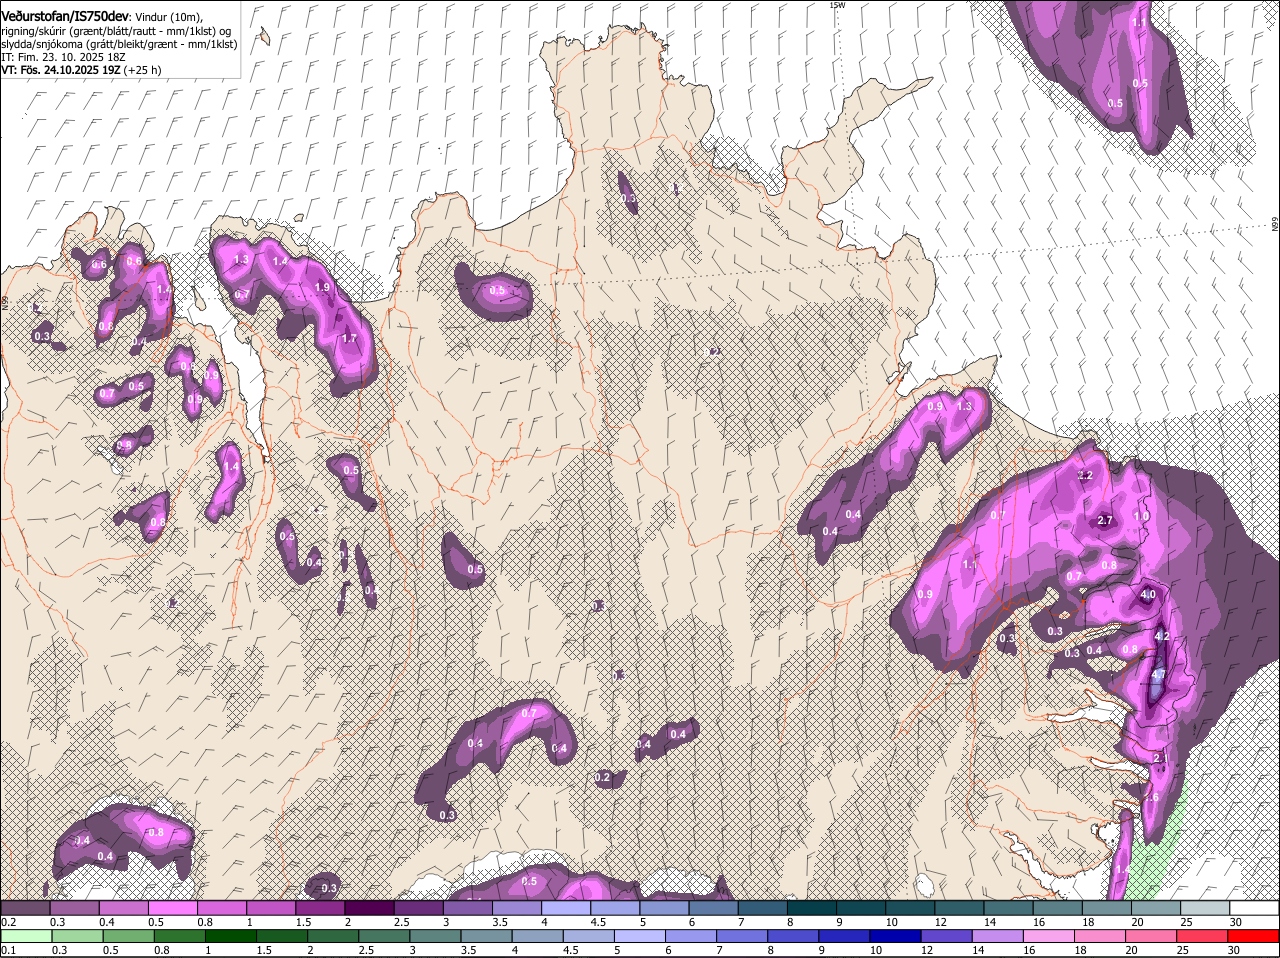Select the 0.5 bright pink swatch in the upper legend row

tap(172, 908)
